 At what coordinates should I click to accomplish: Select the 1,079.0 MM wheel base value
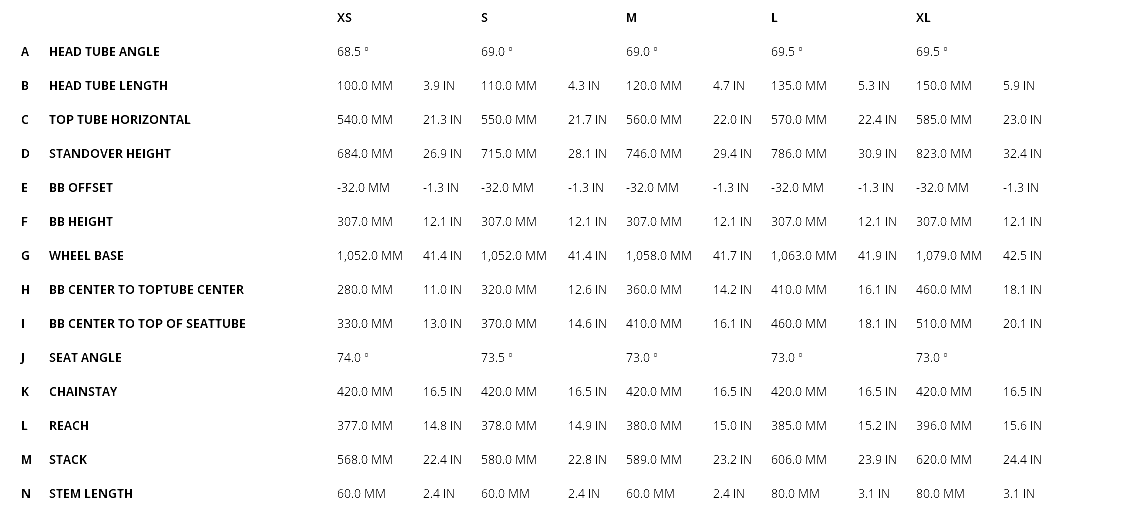coord(949,256)
